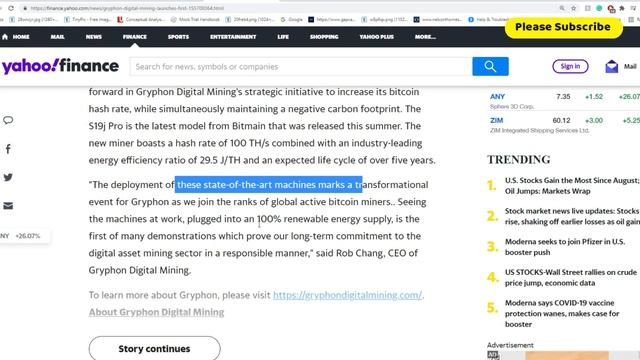Click the red extension icon in toolbar
Viewport: 640px width, 360px height.
tap(611, 8)
